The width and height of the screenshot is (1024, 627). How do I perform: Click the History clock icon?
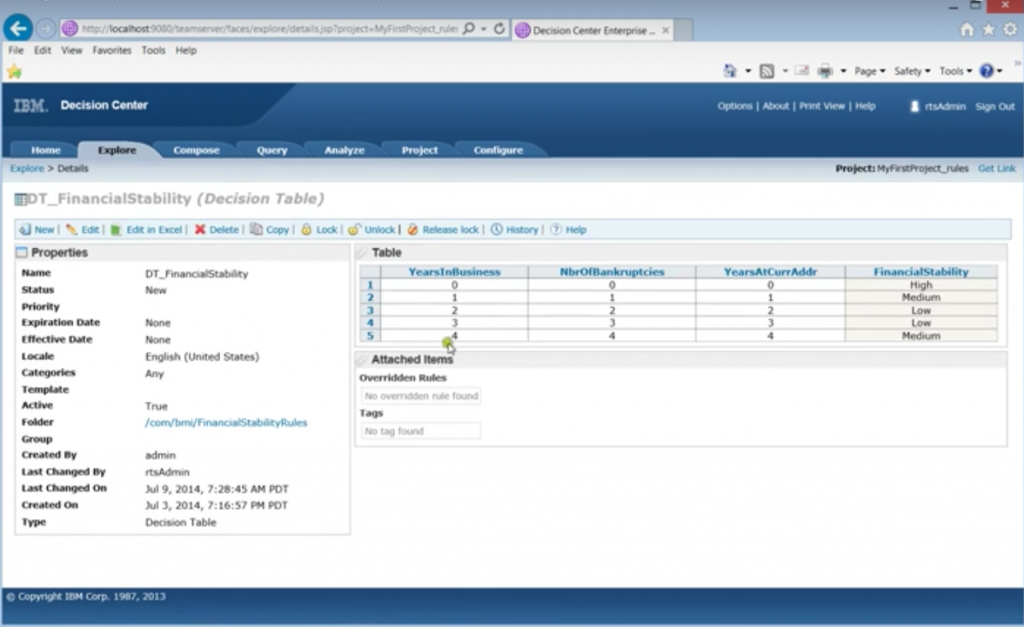[496, 229]
